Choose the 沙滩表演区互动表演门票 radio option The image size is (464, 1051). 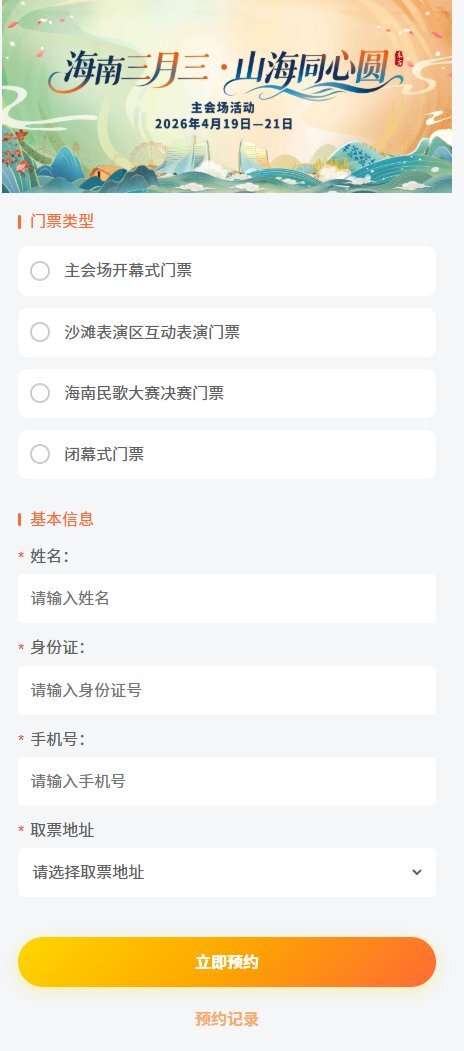click(227, 332)
